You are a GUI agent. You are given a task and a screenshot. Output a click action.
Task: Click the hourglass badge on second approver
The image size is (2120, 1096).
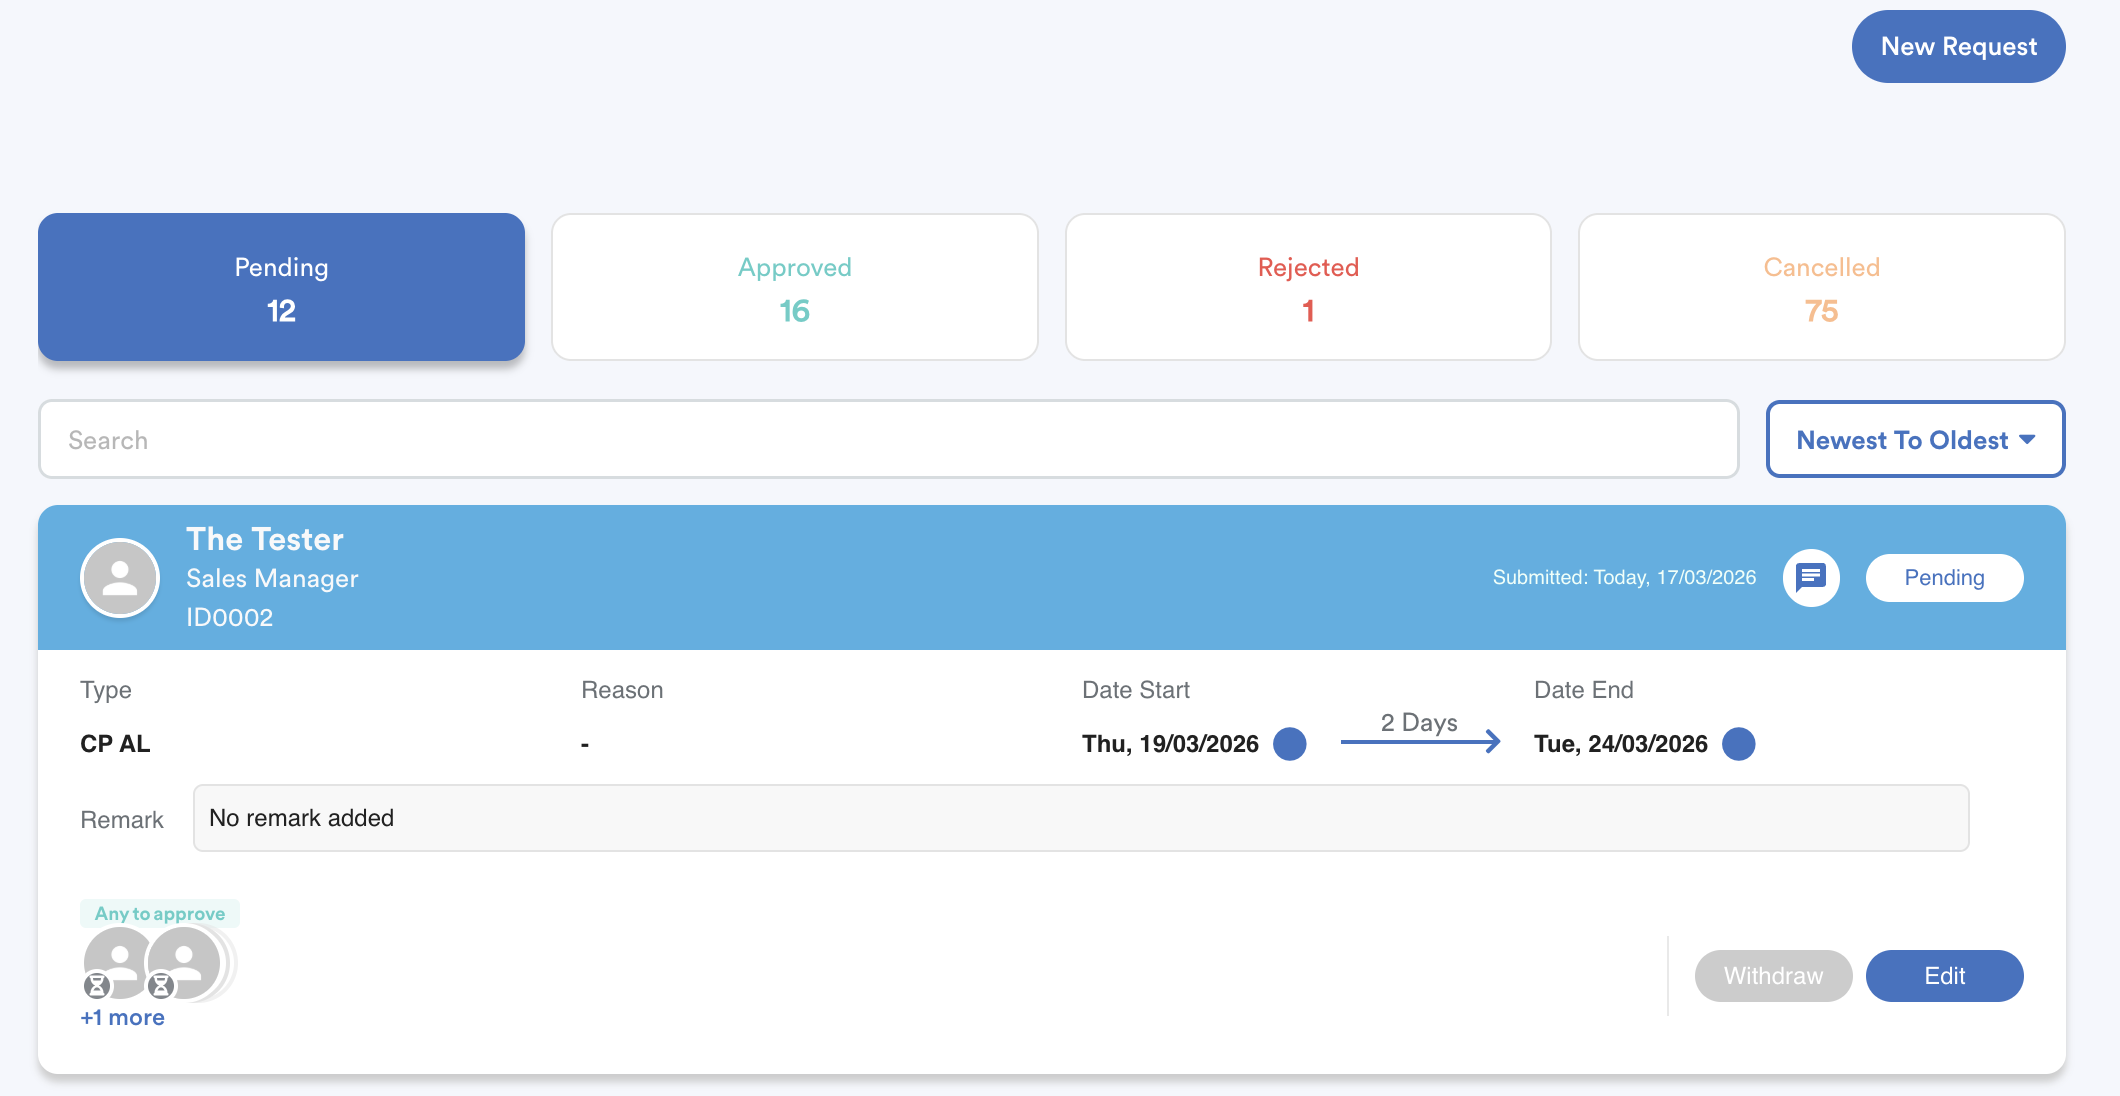[161, 986]
